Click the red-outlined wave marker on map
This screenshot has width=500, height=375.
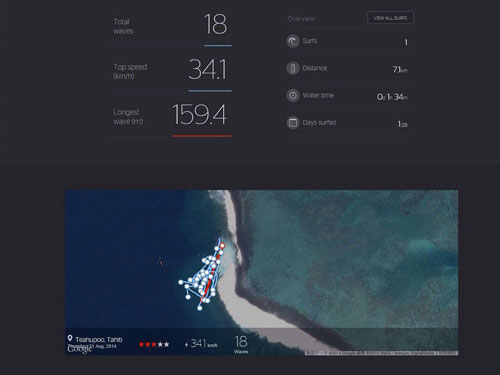pos(222,246)
